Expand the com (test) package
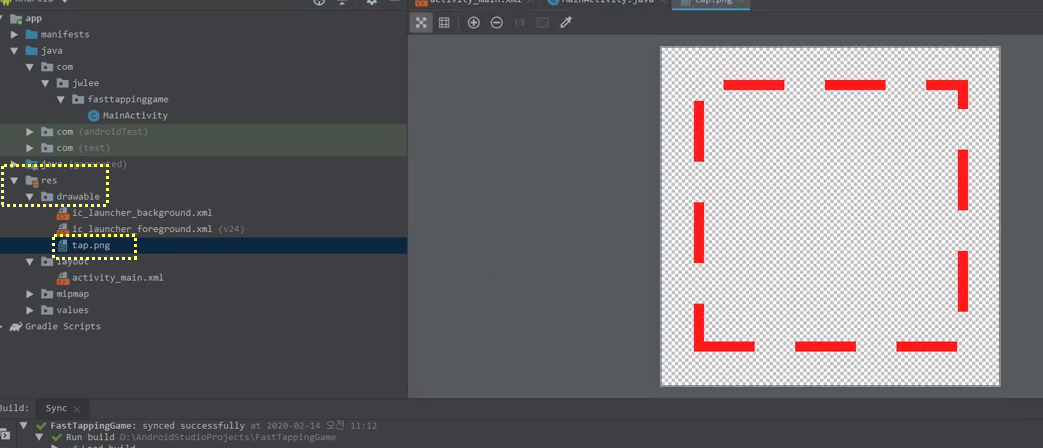The width and height of the screenshot is (1043, 448). point(30,148)
